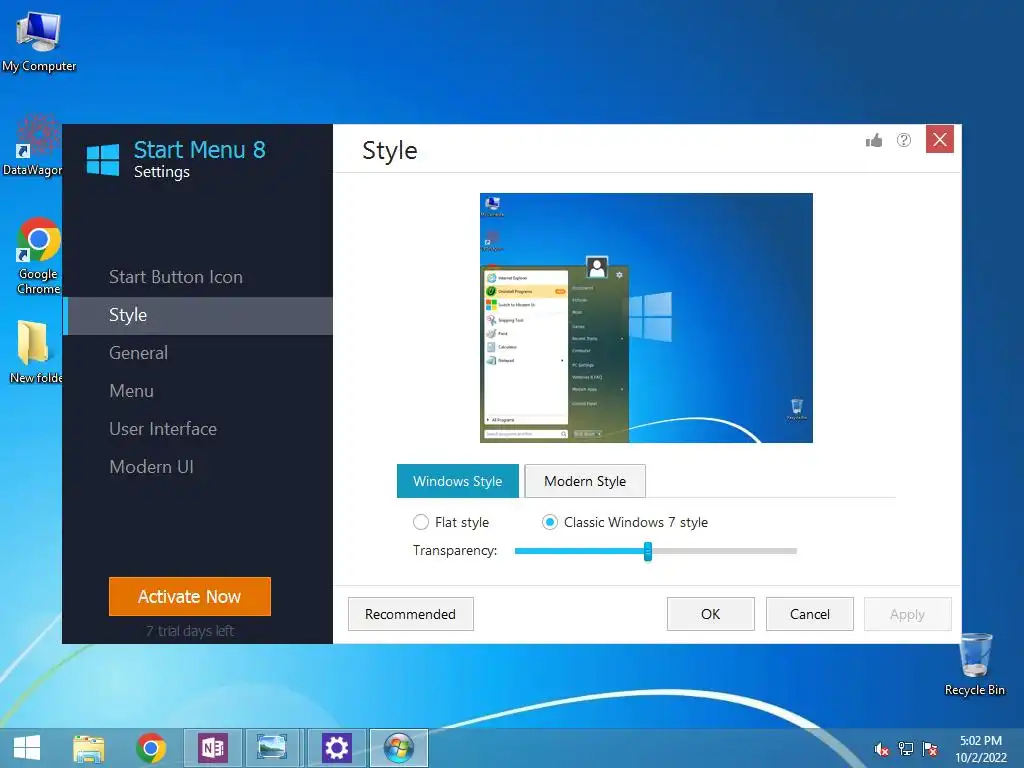The width and height of the screenshot is (1024, 768).
Task: Click the style preview thumbnail image
Action: point(646,318)
